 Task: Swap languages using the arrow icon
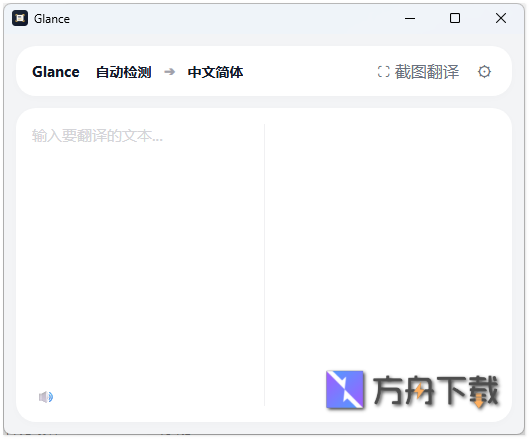click(169, 72)
